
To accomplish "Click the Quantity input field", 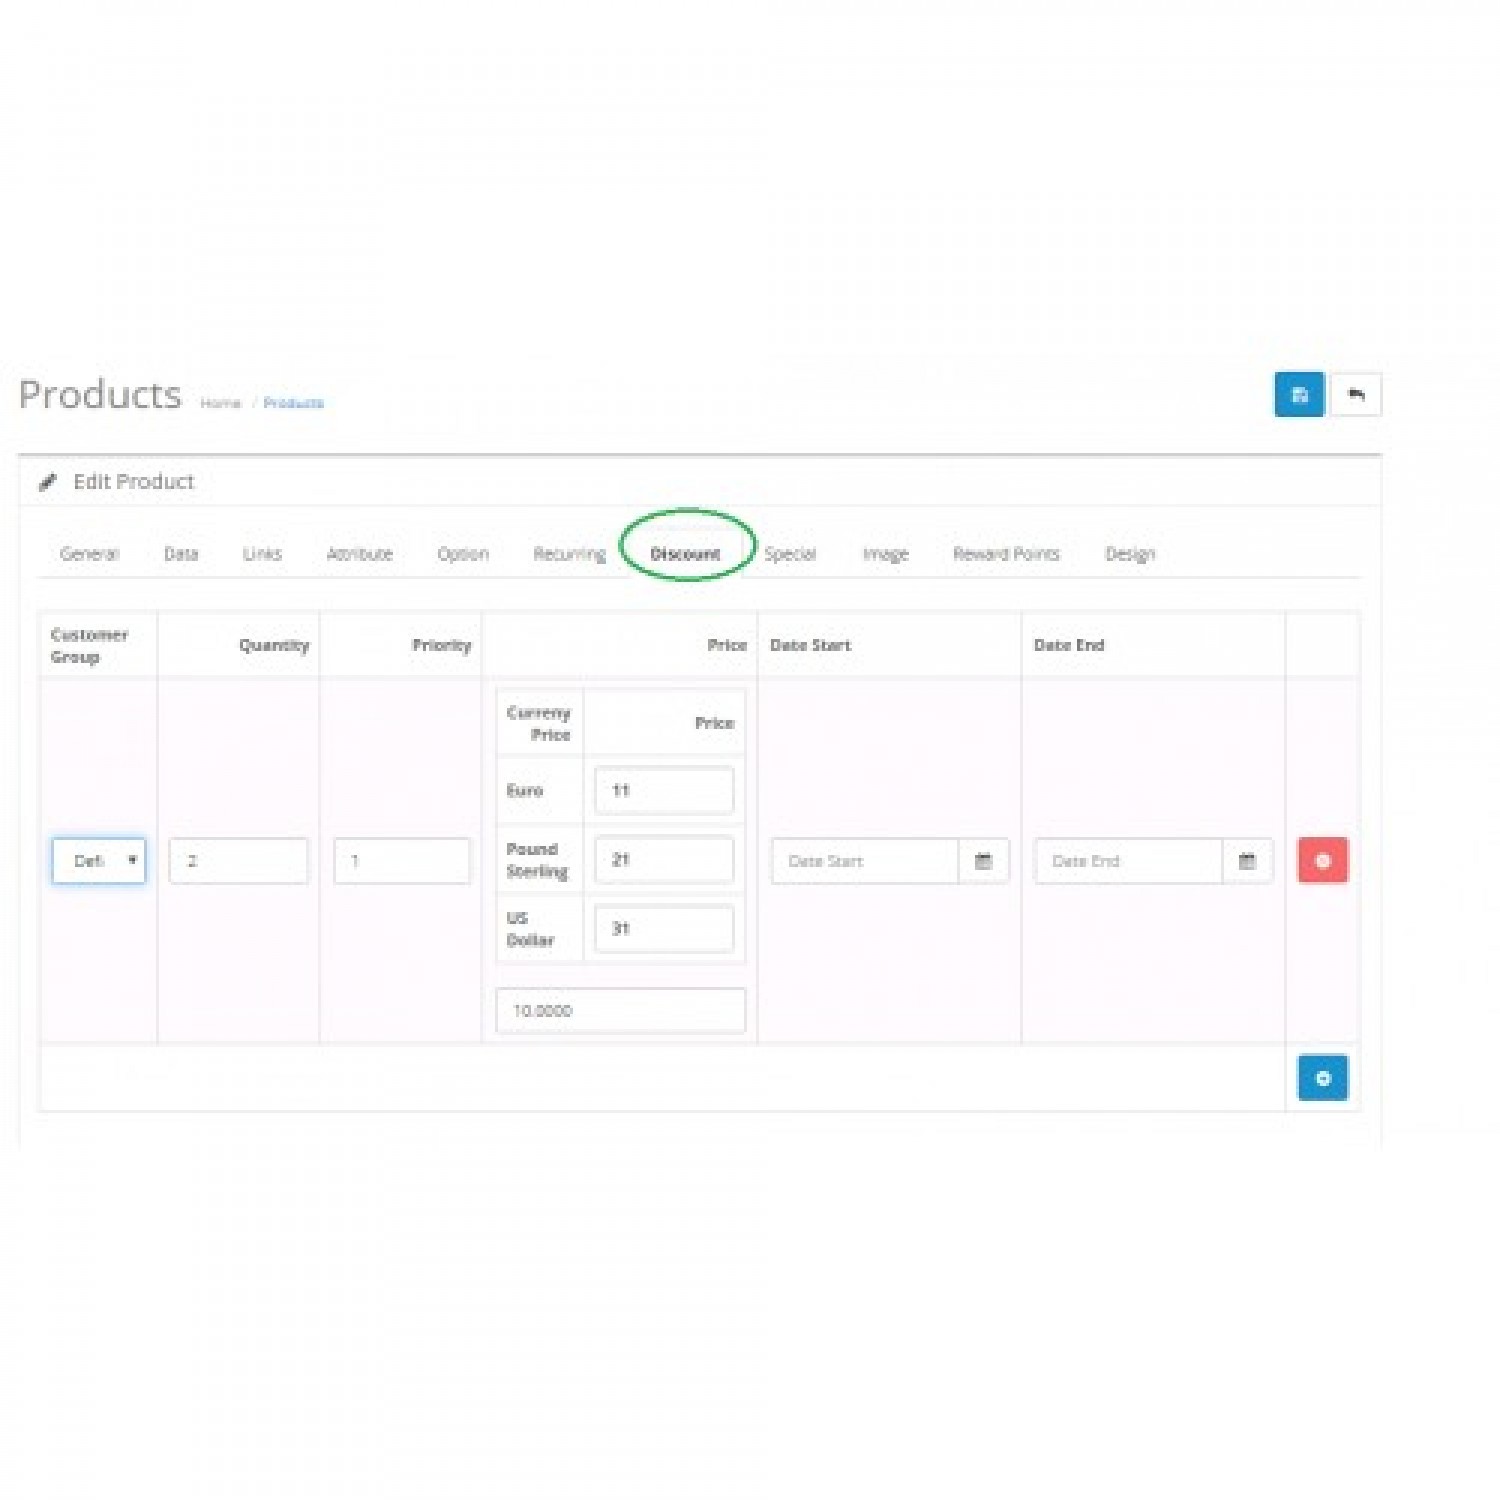I will (x=238, y=861).
